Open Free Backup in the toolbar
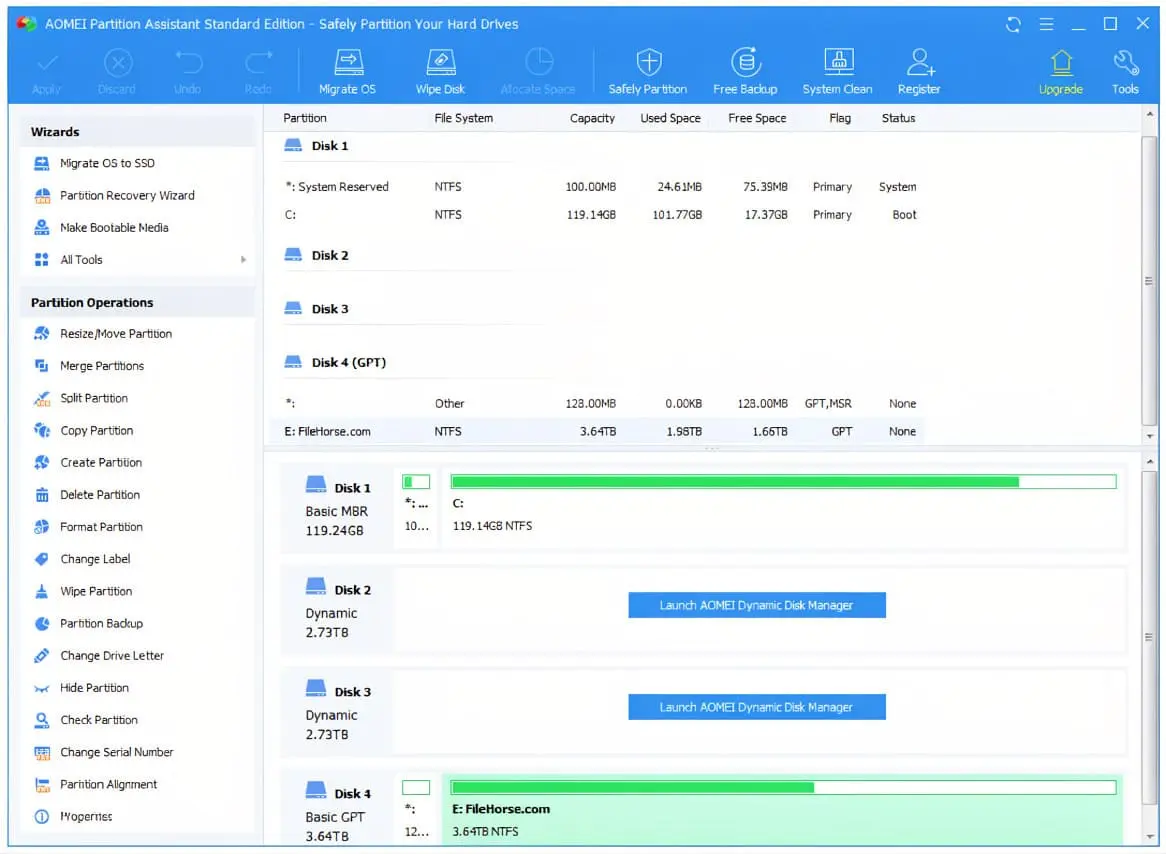The image size is (1166, 854). coord(745,72)
